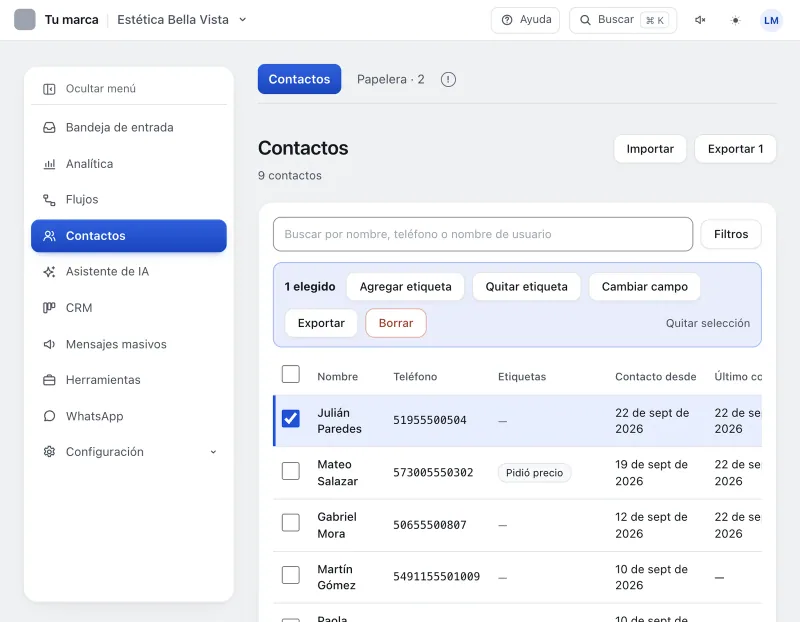This screenshot has width=800, height=622.
Task: Tick the select-all checkbox in table header
Action: [x=291, y=374]
